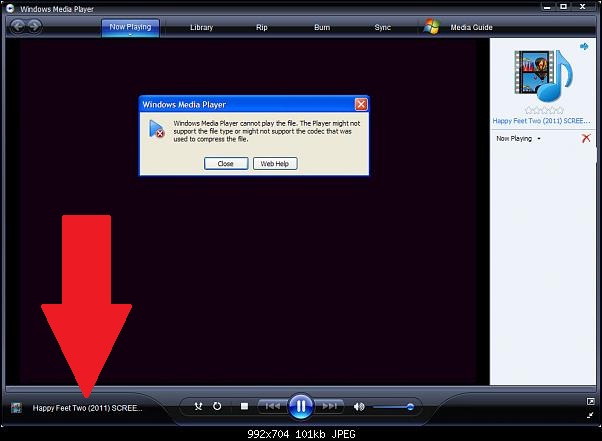
Task: Clear the list pane with red X
Action: click(x=586, y=138)
